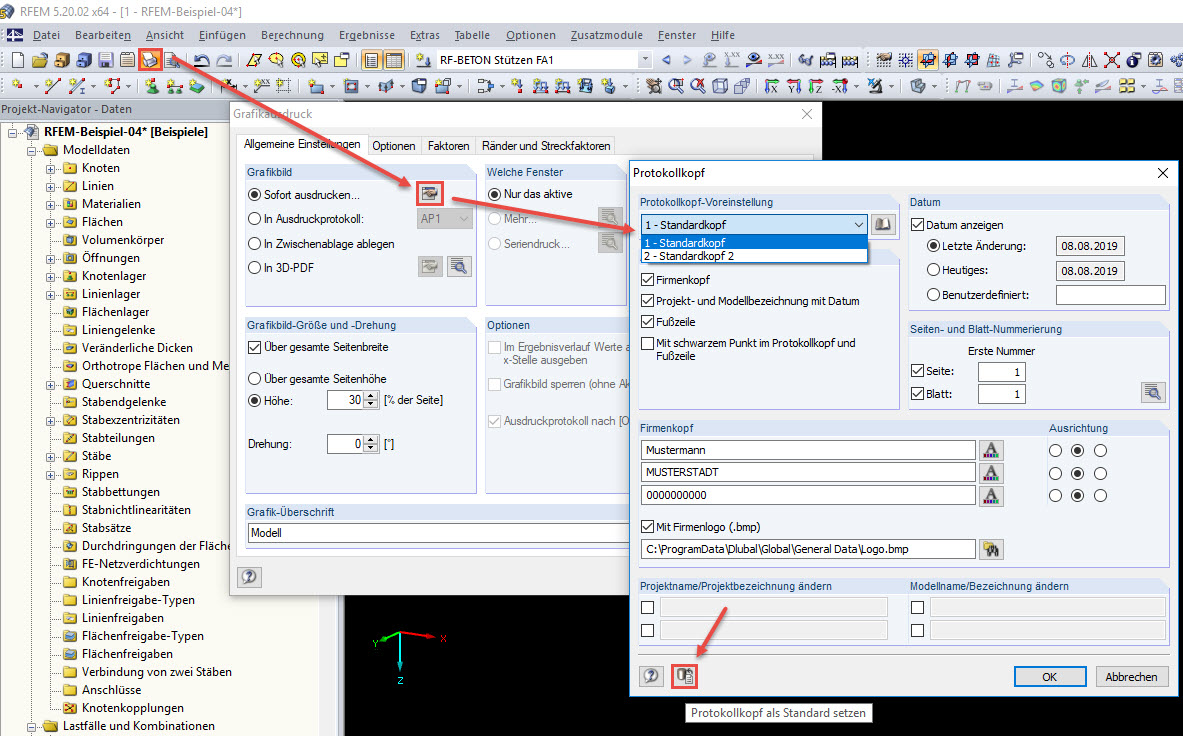
Task: Click the zoom window magnifier icon
Action: pyautogui.click(x=676, y=86)
